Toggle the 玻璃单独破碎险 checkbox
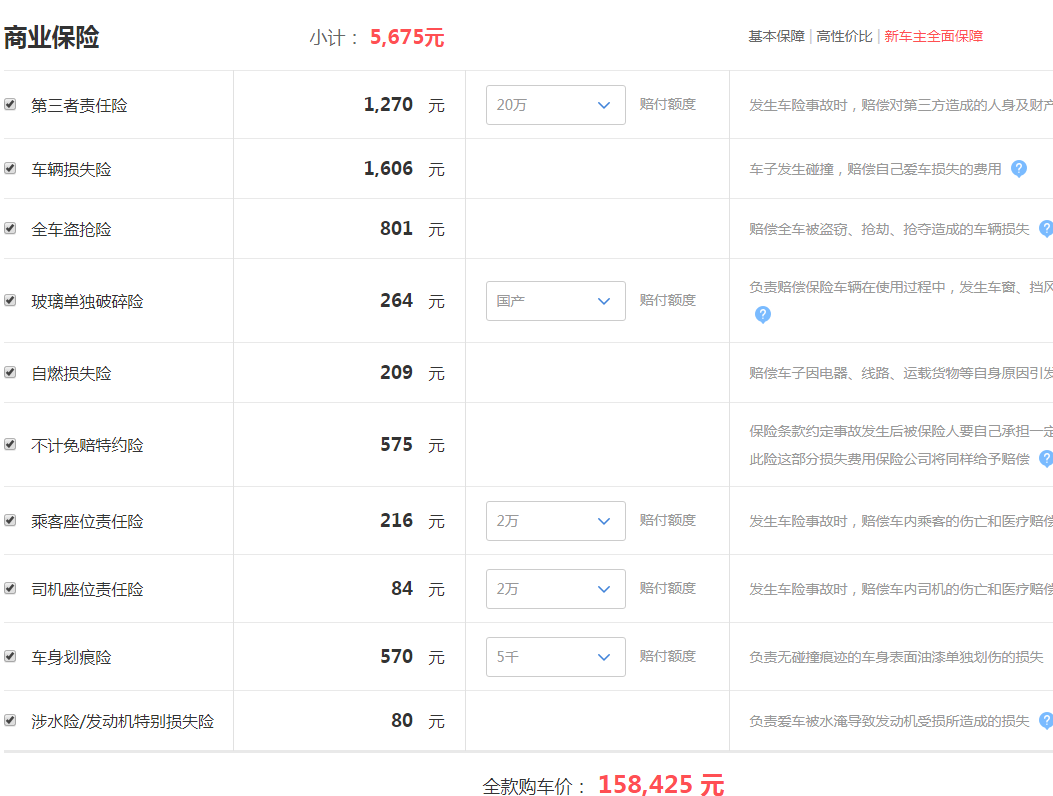1053x796 pixels. [10, 300]
